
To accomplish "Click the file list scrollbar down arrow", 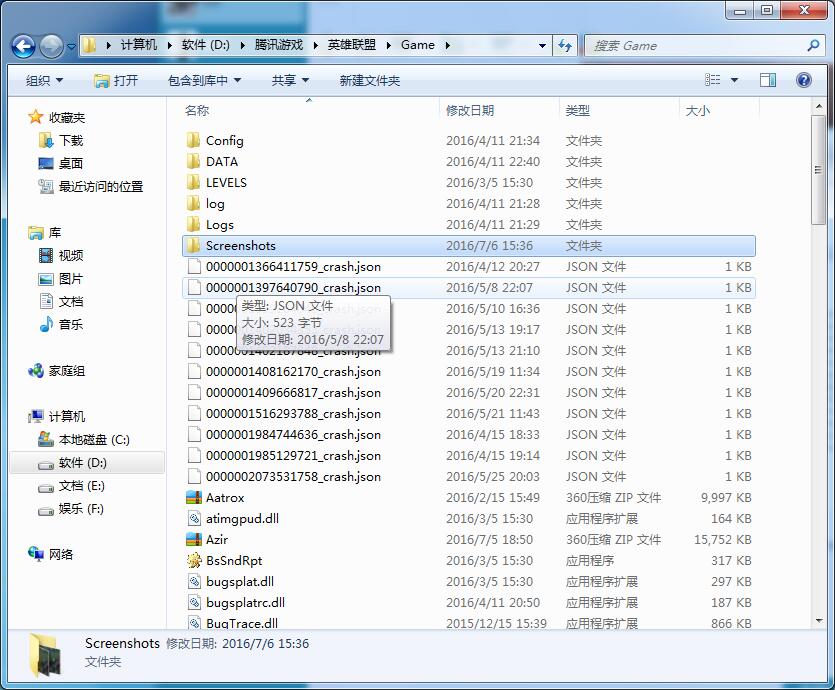I will [x=818, y=621].
